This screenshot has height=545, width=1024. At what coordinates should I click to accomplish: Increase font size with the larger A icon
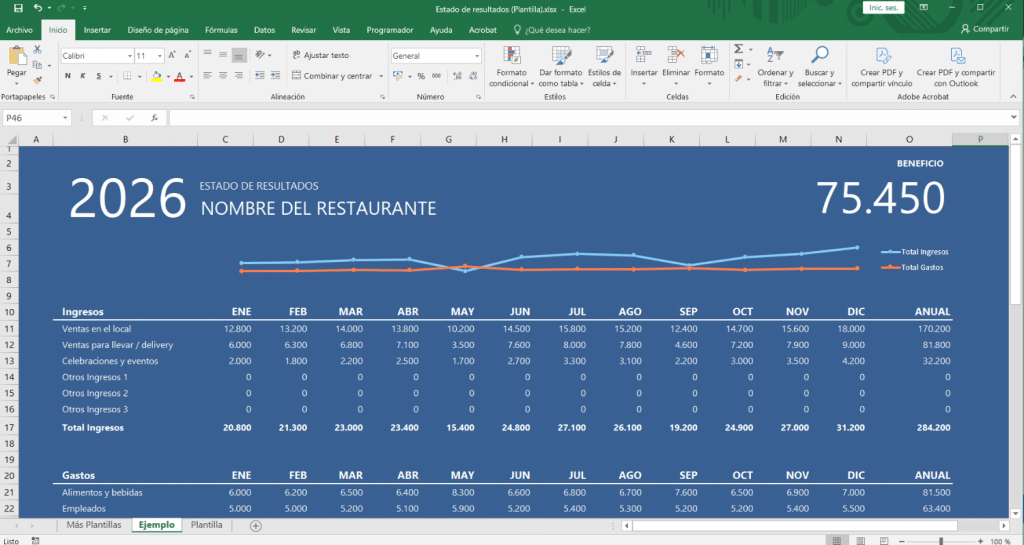point(172,55)
